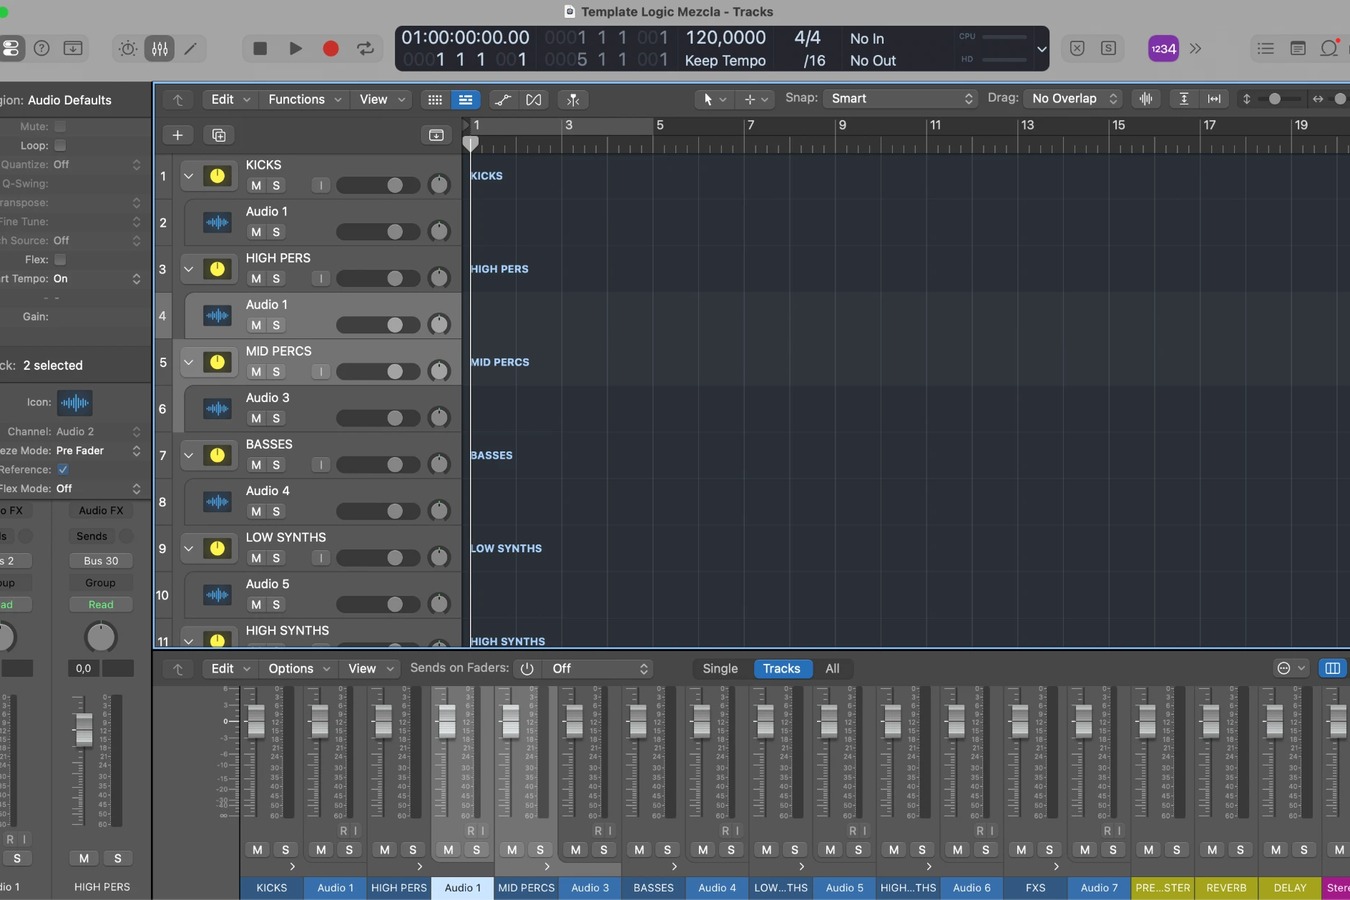The height and width of the screenshot is (900, 1350).
Task: Click bar 9 on the timeline ruler
Action: point(842,125)
